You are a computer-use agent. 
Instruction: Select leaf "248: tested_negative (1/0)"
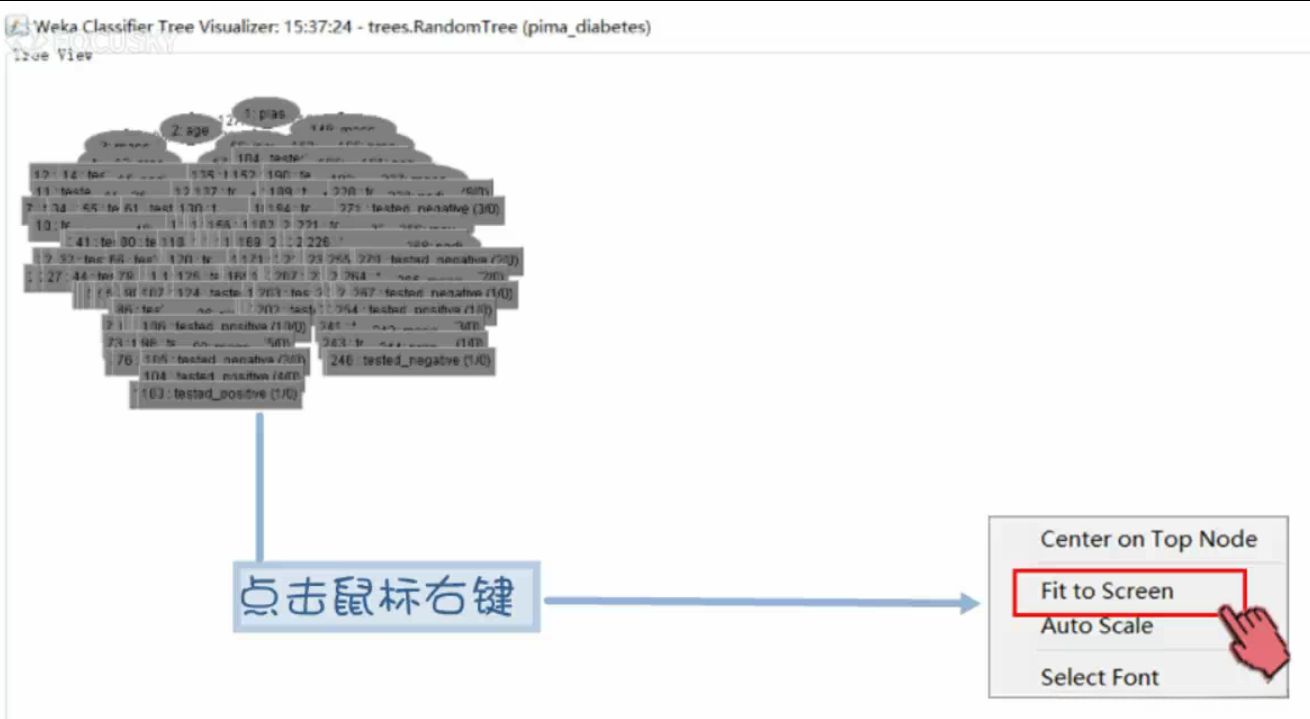click(x=410, y=360)
